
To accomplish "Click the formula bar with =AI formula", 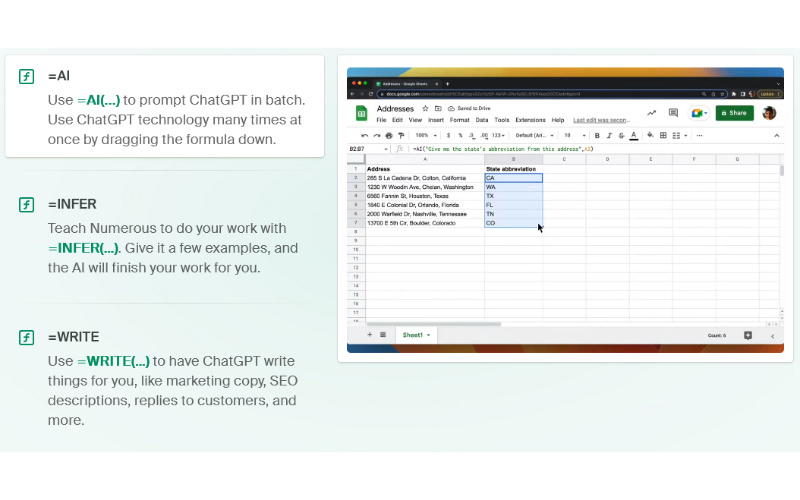I will click(594, 149).
